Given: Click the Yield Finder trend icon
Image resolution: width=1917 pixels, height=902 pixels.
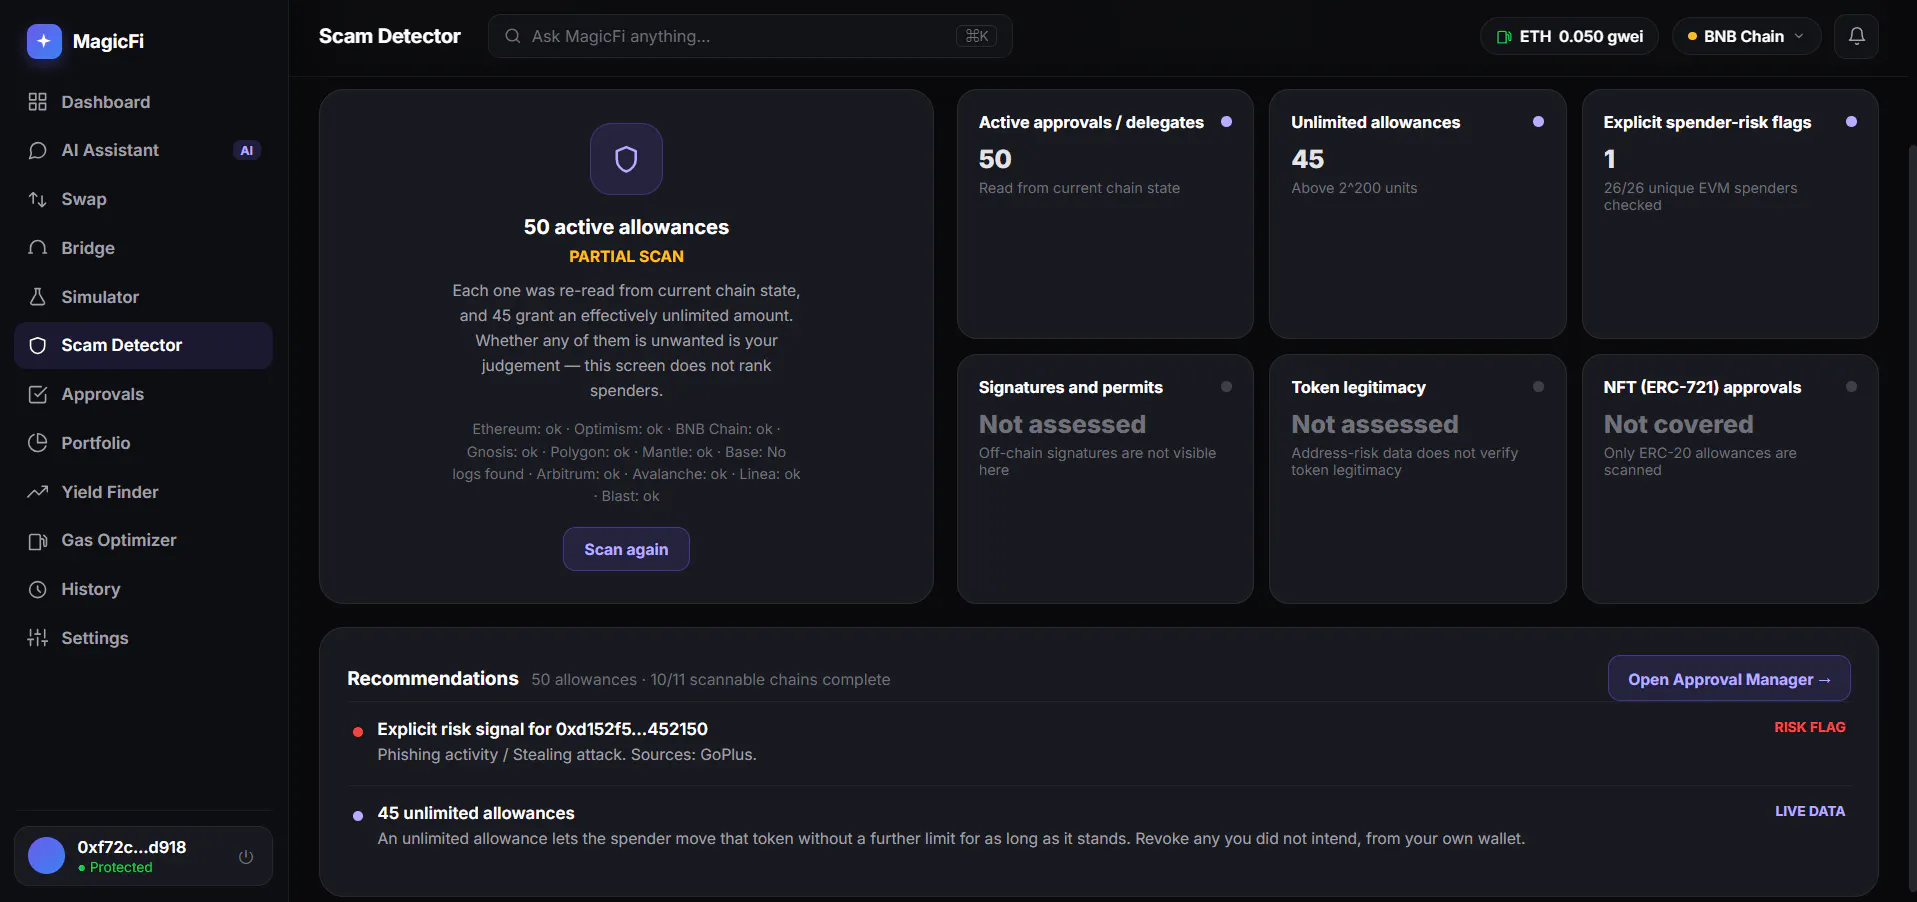Looking at the screenshot, I should tap(38, 492).
